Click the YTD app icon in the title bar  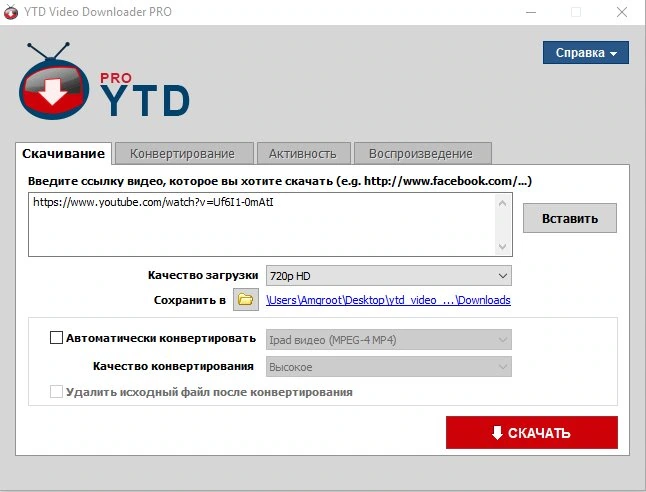11,12
